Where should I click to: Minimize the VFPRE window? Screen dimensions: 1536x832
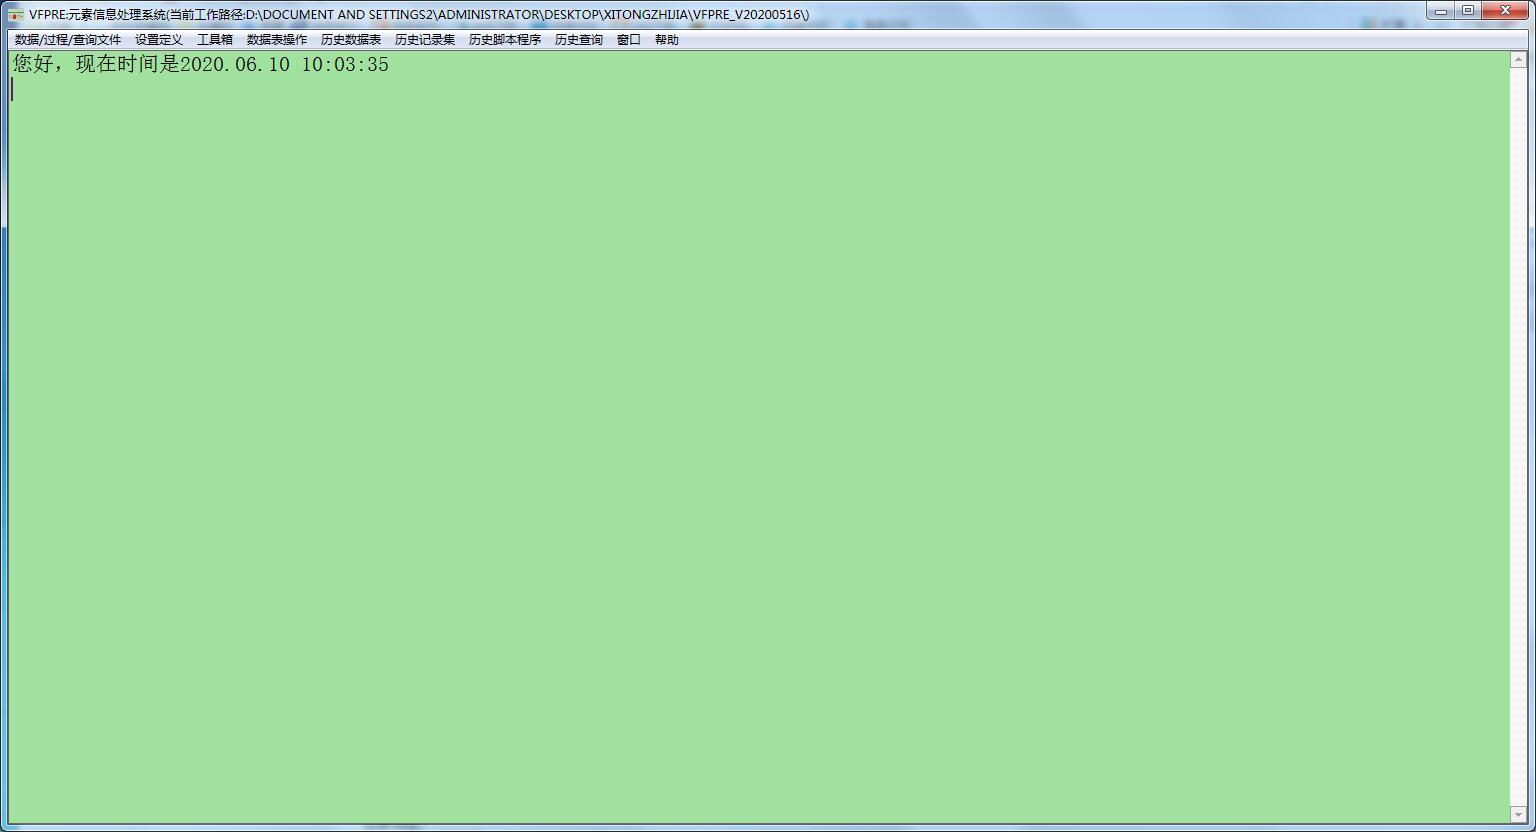click(x=1441, y=11)
